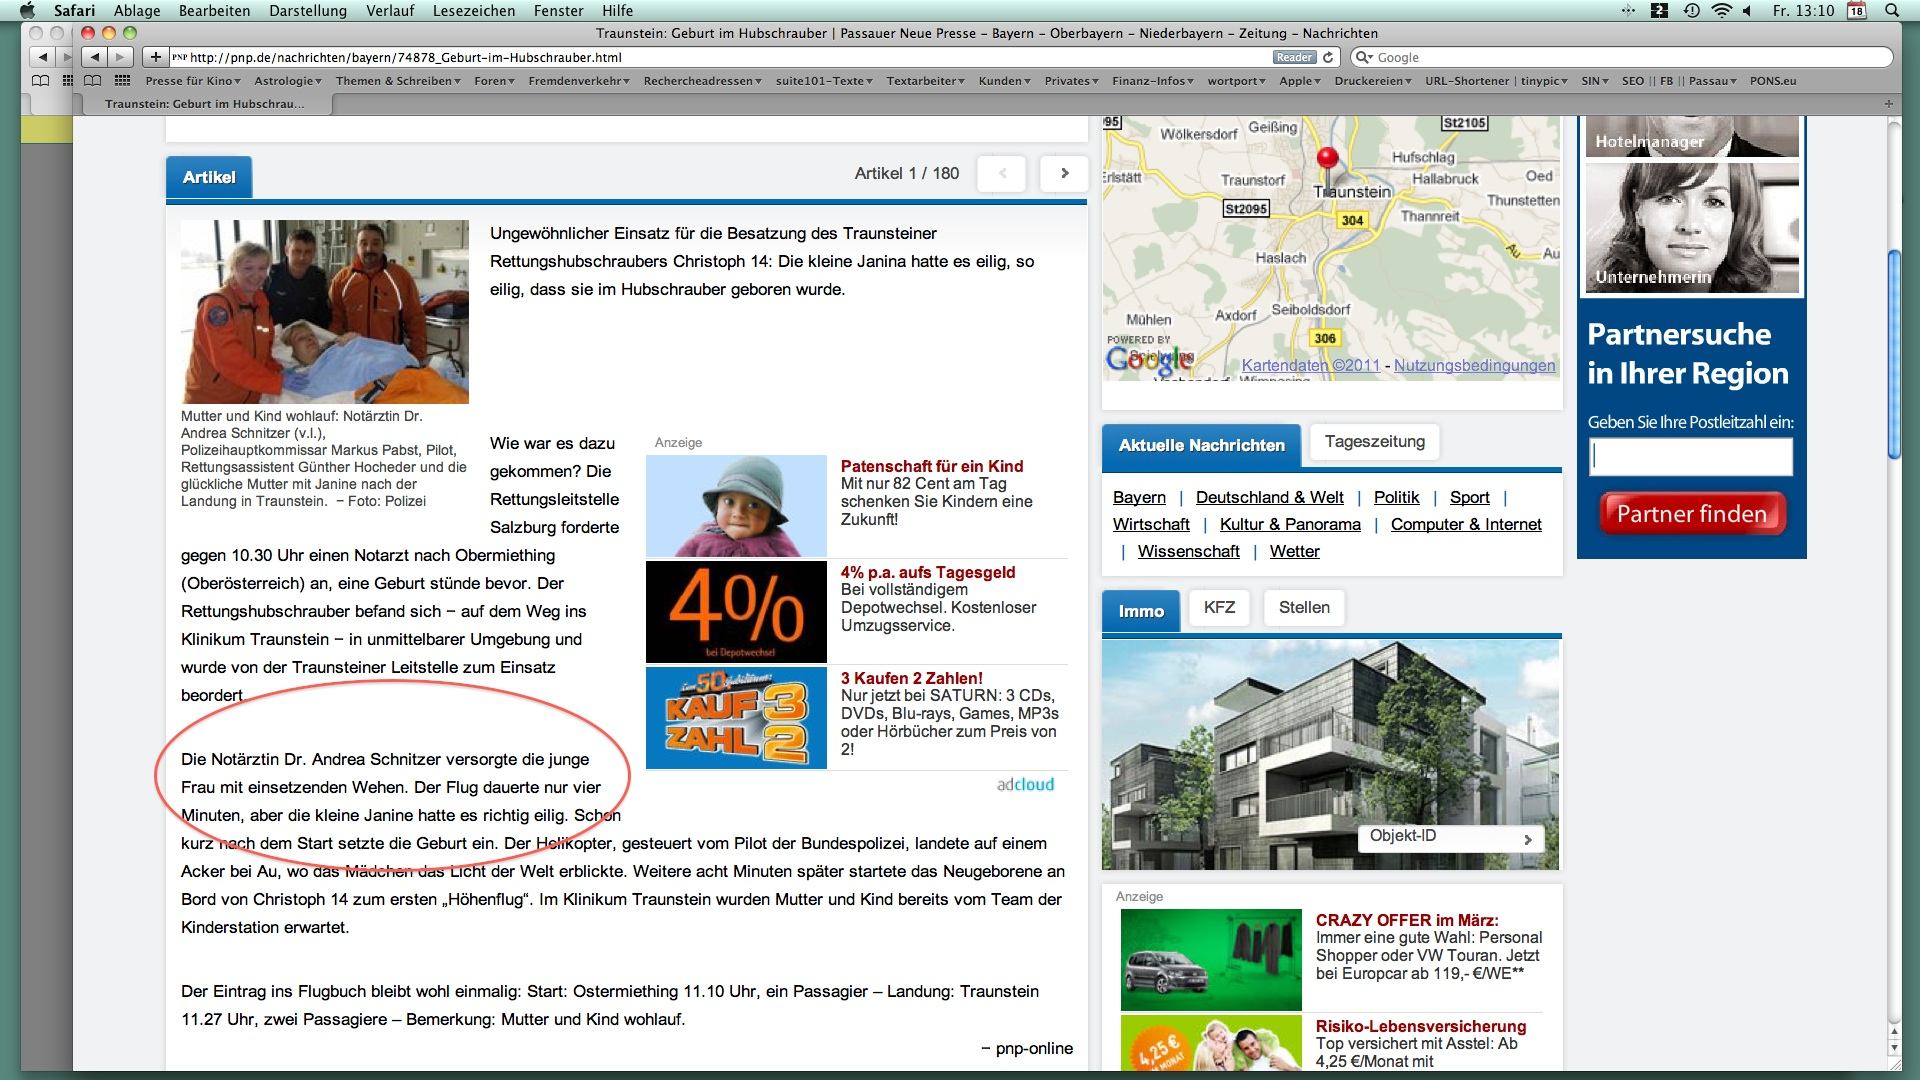Open the Politik news link
The width and height of the screenshot is (1920, 1080).
(x=1396, y=498)
